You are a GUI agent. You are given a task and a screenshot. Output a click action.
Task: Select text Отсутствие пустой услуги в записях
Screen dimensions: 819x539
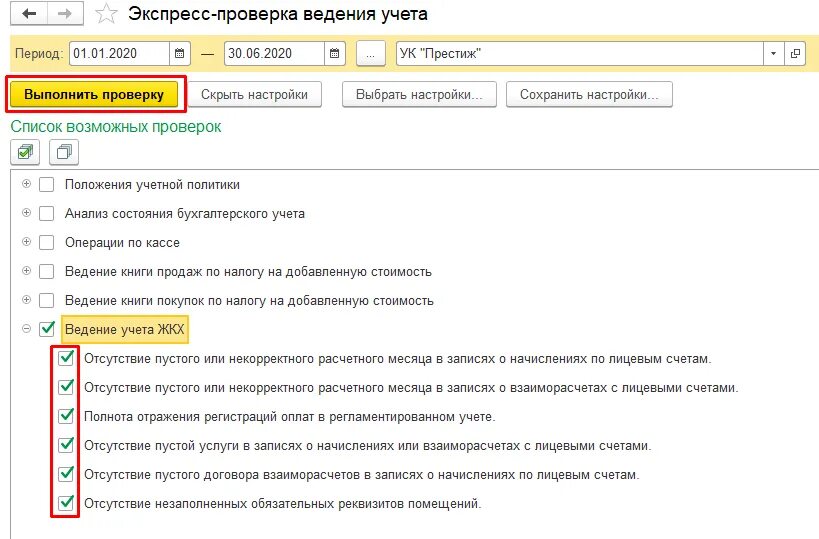pos(368,446)
